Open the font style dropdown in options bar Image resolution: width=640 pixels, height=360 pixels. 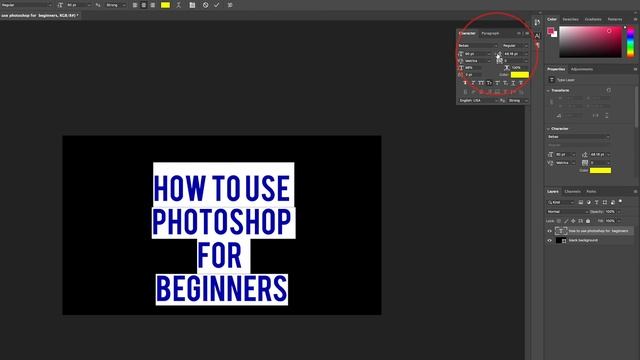point(26,5)
